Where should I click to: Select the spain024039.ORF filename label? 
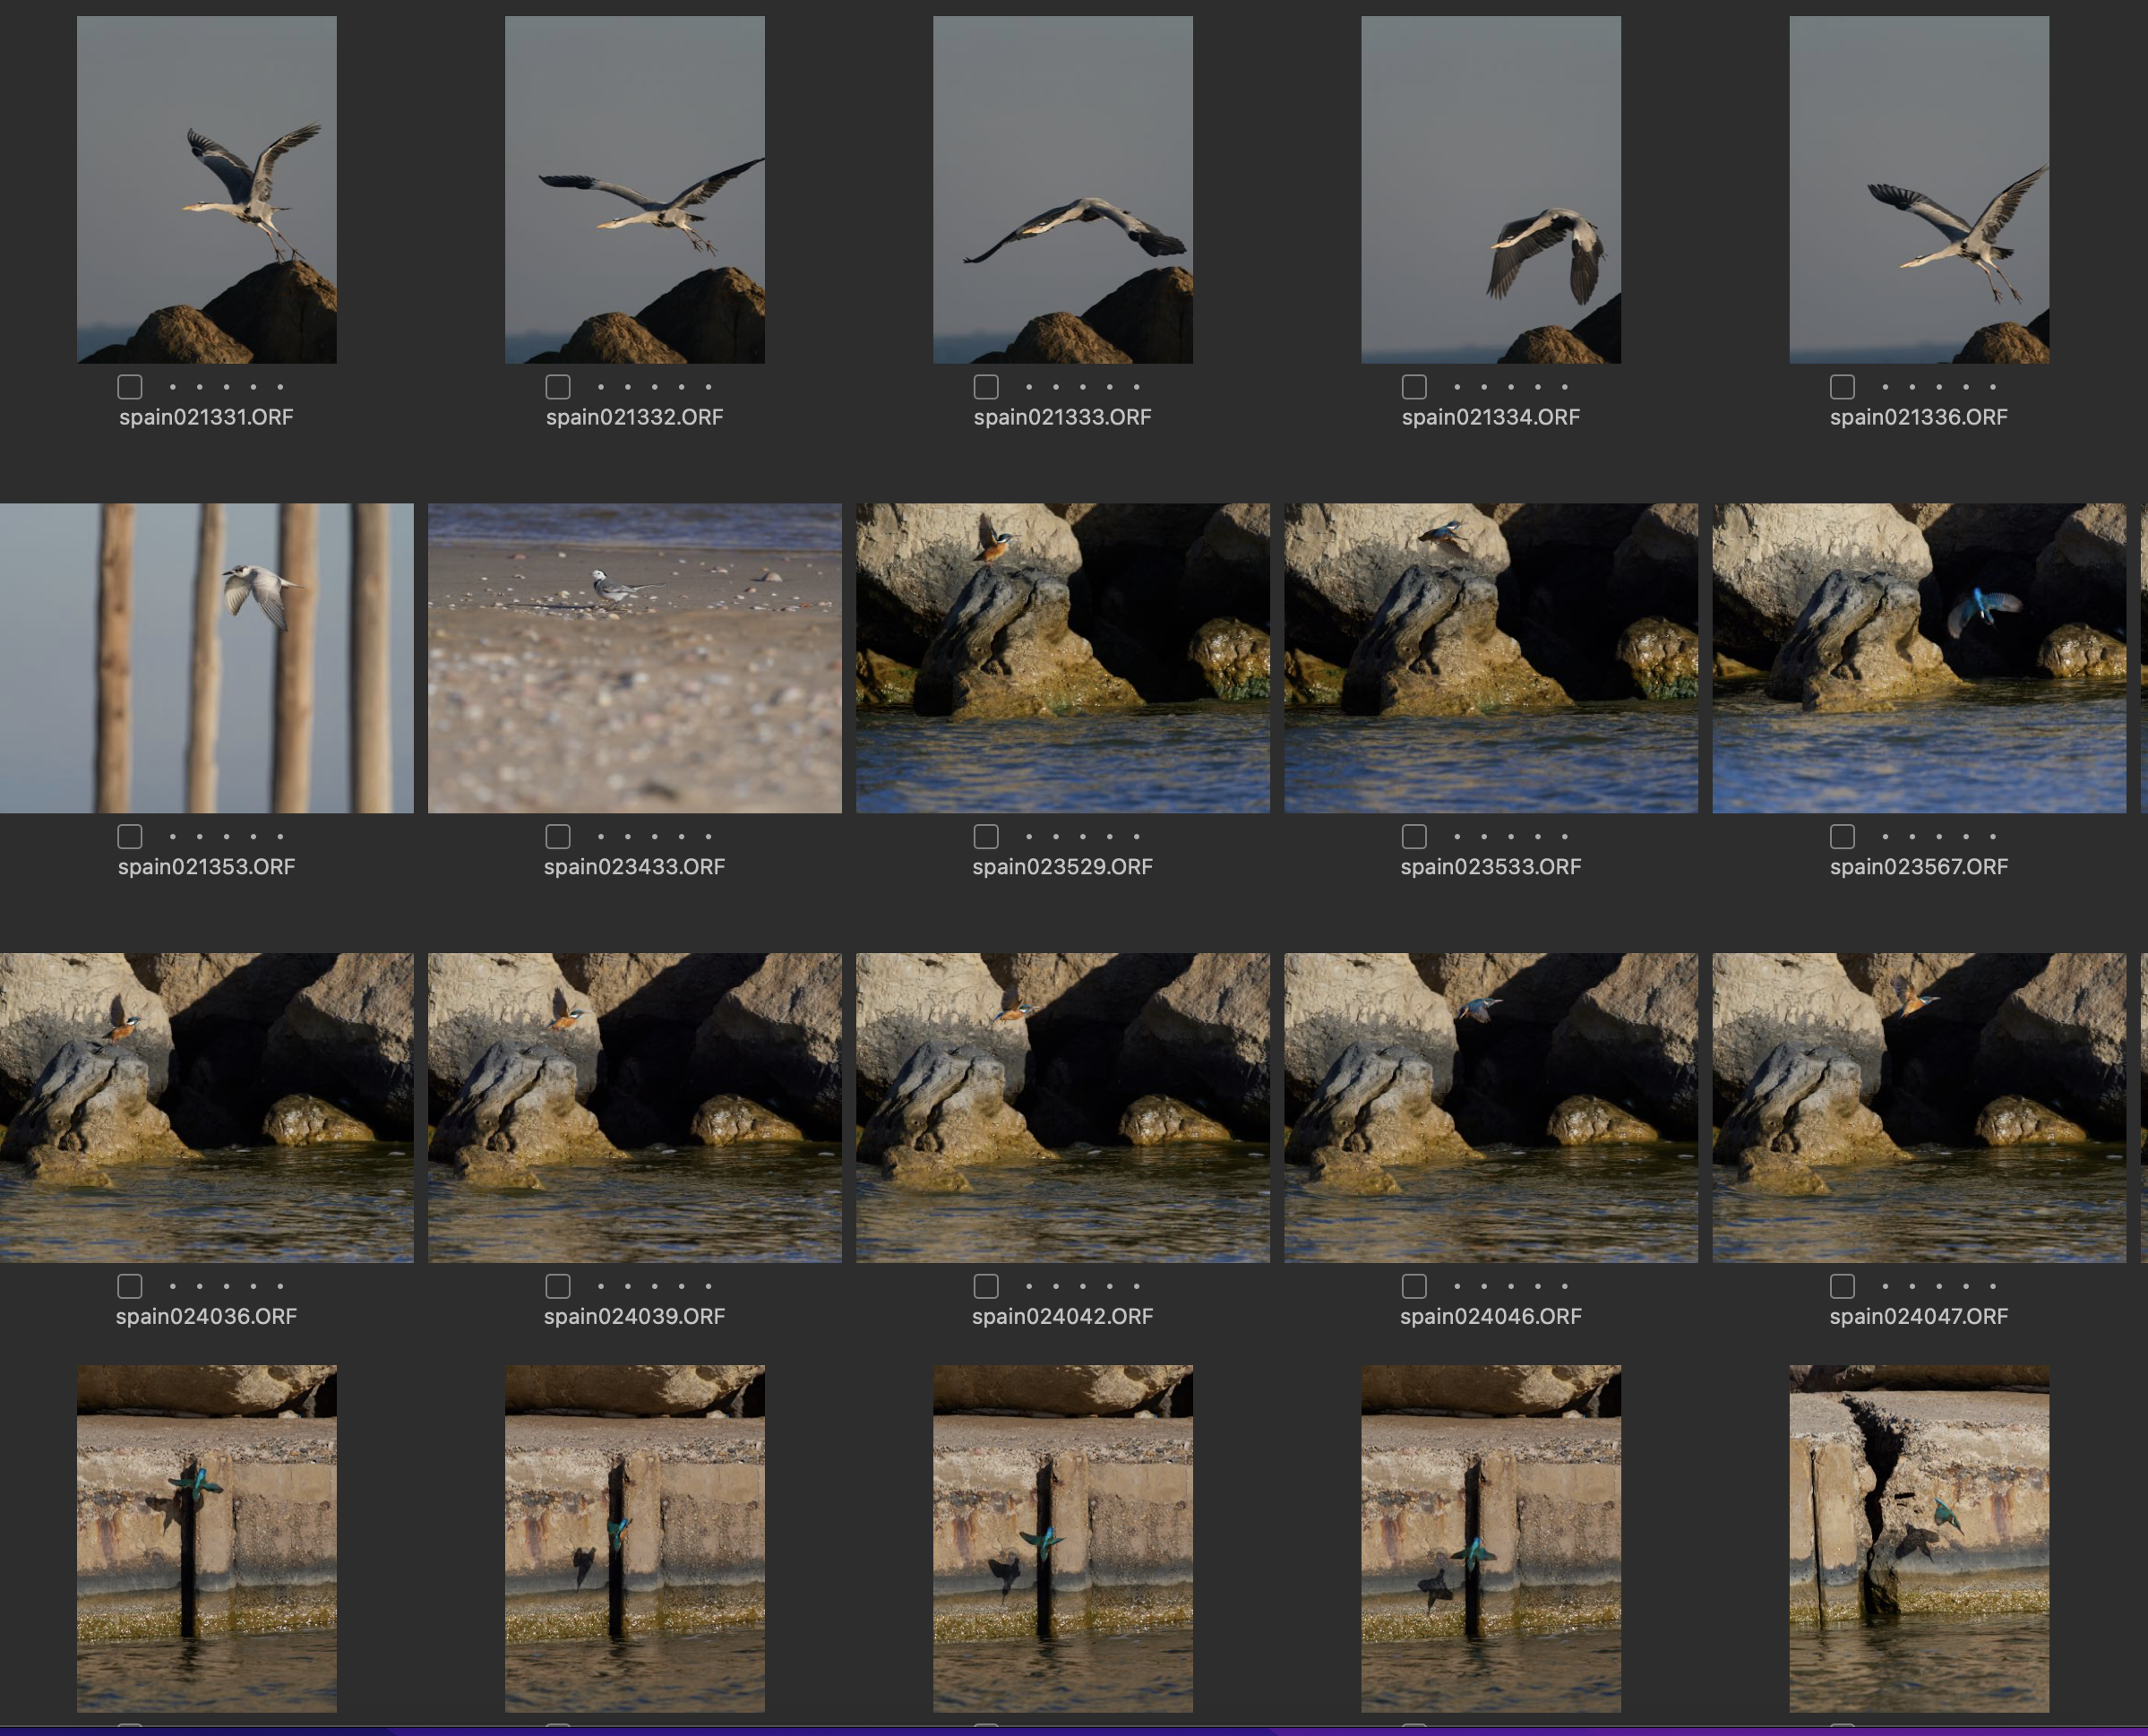634,1317
